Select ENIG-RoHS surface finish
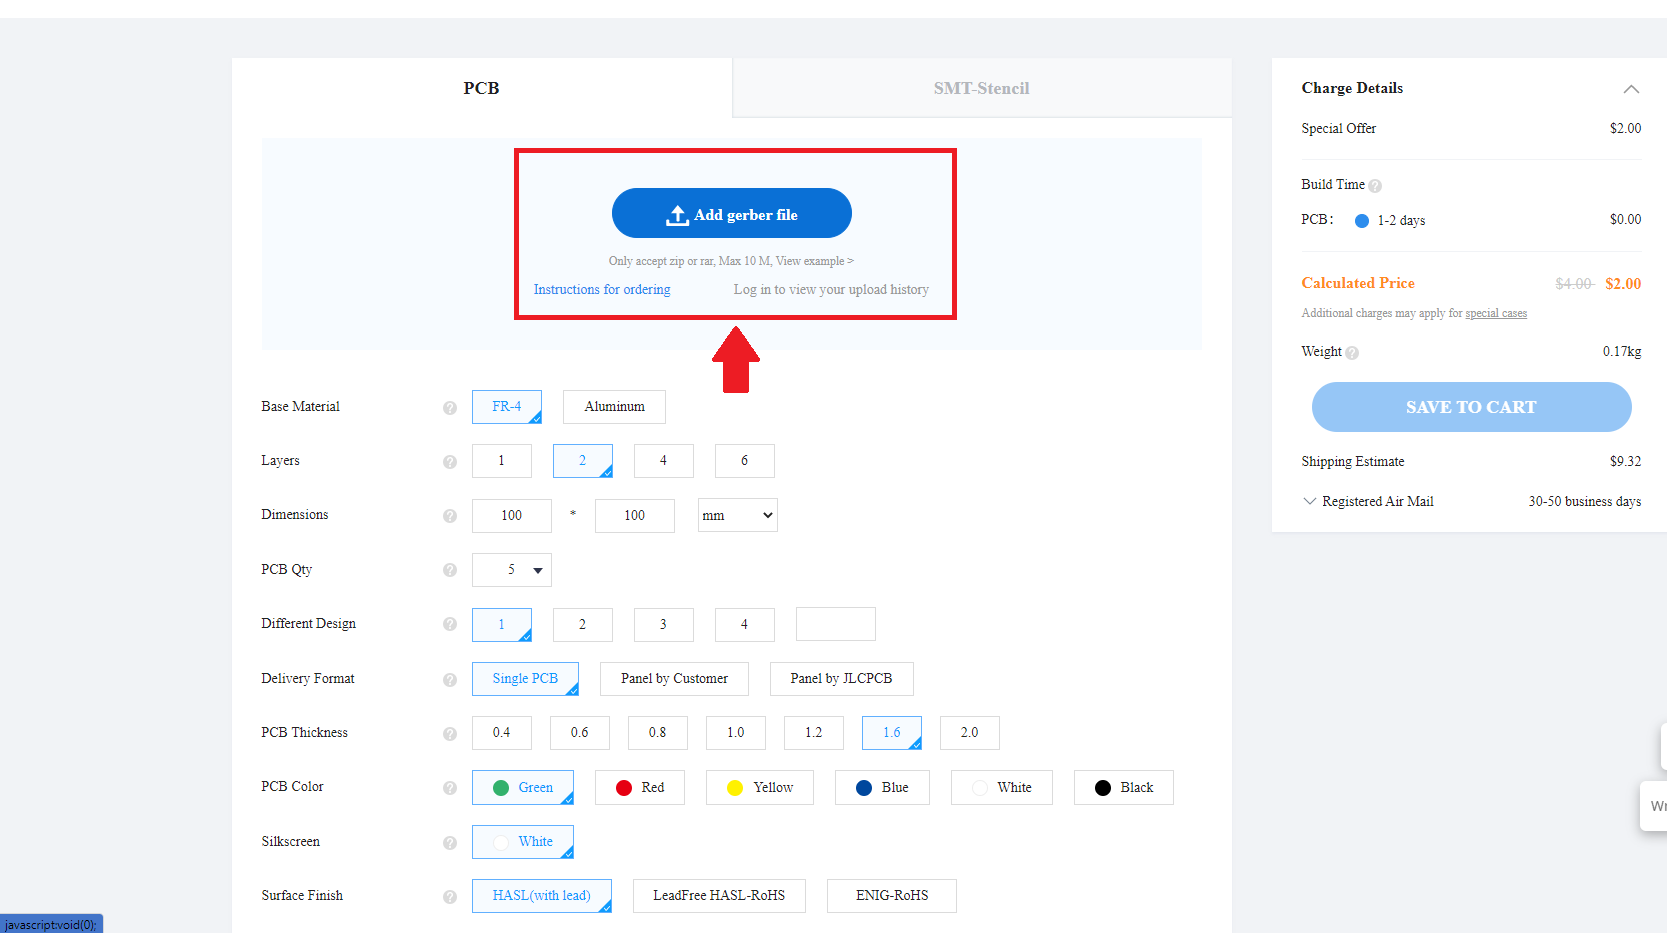The width and height of the screenshot is (1667, 933). 892,896
